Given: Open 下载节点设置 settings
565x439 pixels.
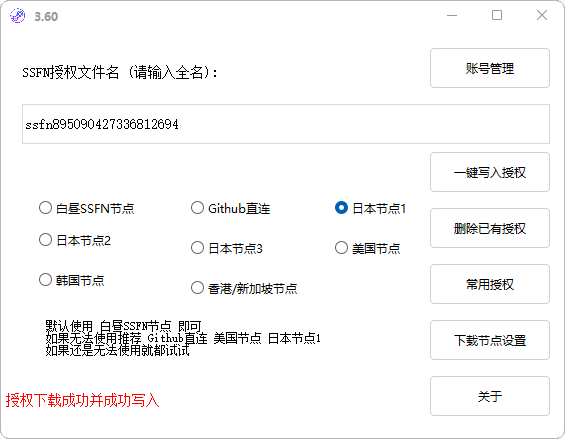Looking at the screenshot, I should point(490,340).
